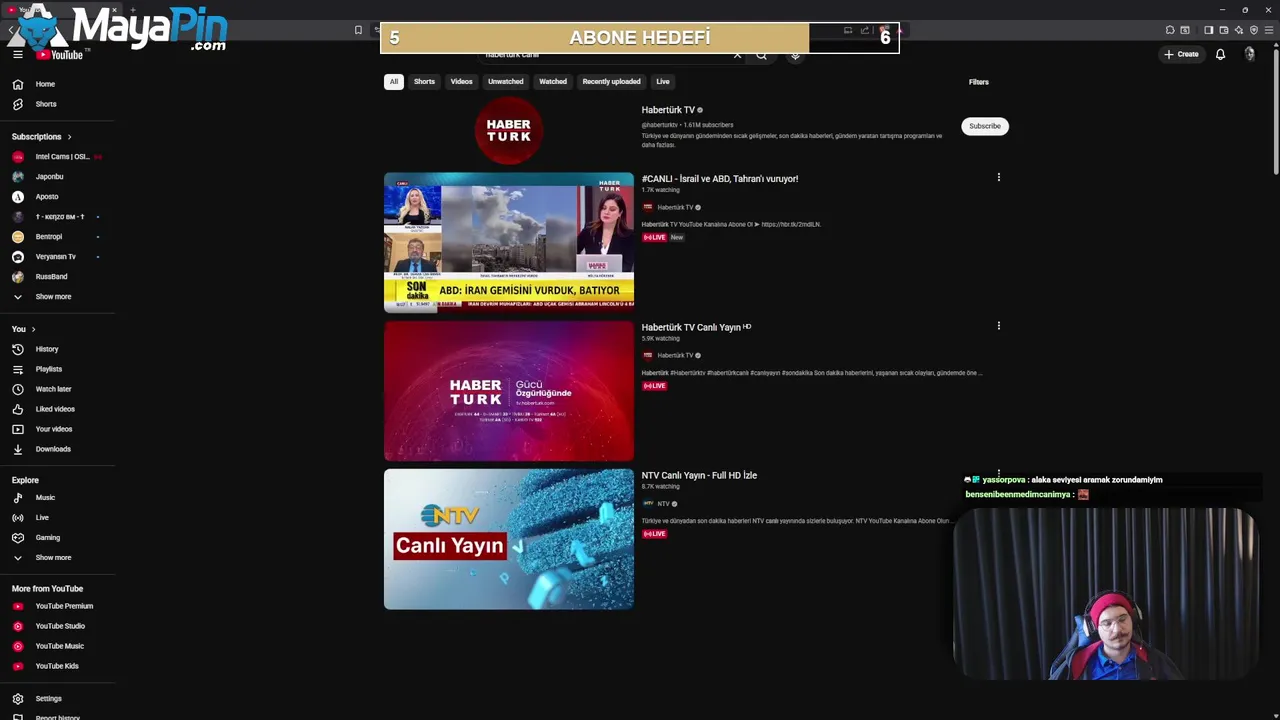This screenshot has width=1280, height=720.
Task: Open Liked videos list
Action: coord(57,409)
